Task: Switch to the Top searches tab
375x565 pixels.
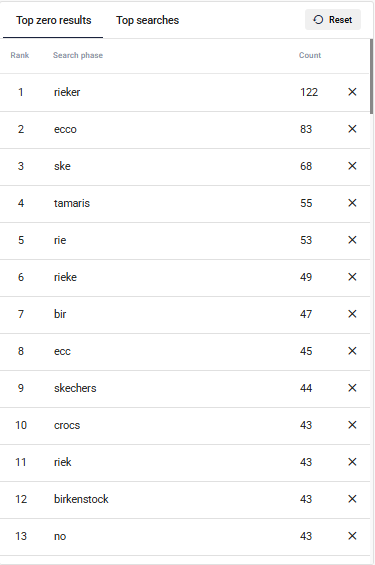Action: [147, 20]
